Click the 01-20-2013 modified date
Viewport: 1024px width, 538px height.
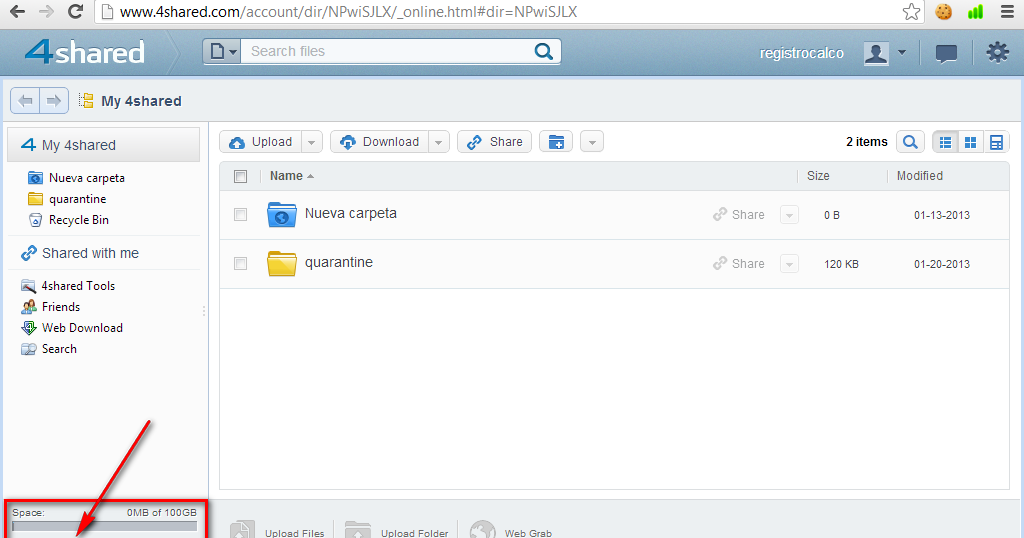click(x=942, y=264)
